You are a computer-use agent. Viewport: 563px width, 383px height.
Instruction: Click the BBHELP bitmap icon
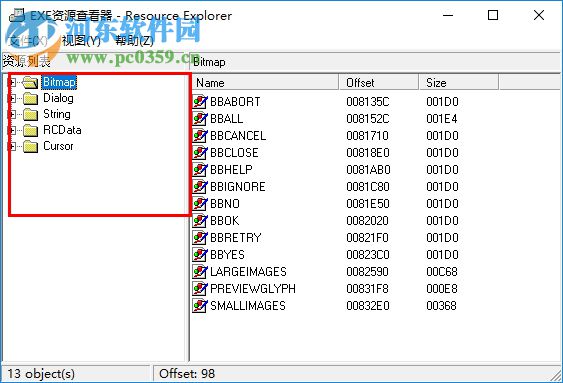click(200, 169)
